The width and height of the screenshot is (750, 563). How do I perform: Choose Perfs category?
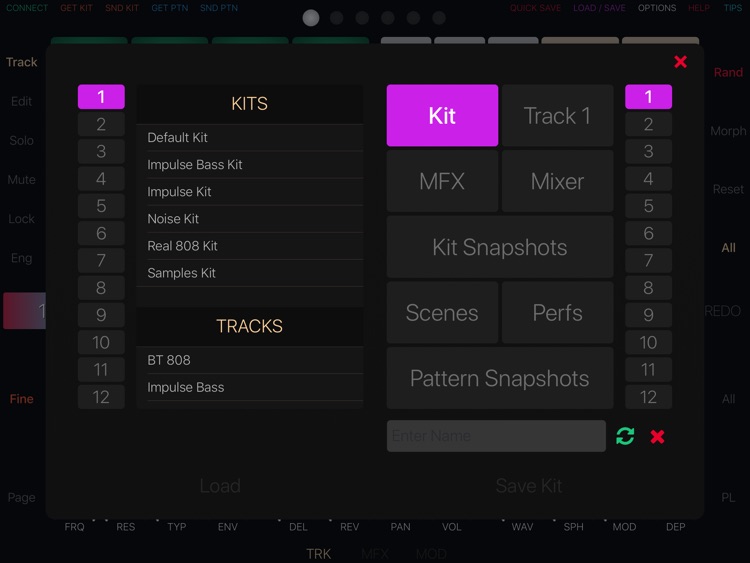coord(557,312)
